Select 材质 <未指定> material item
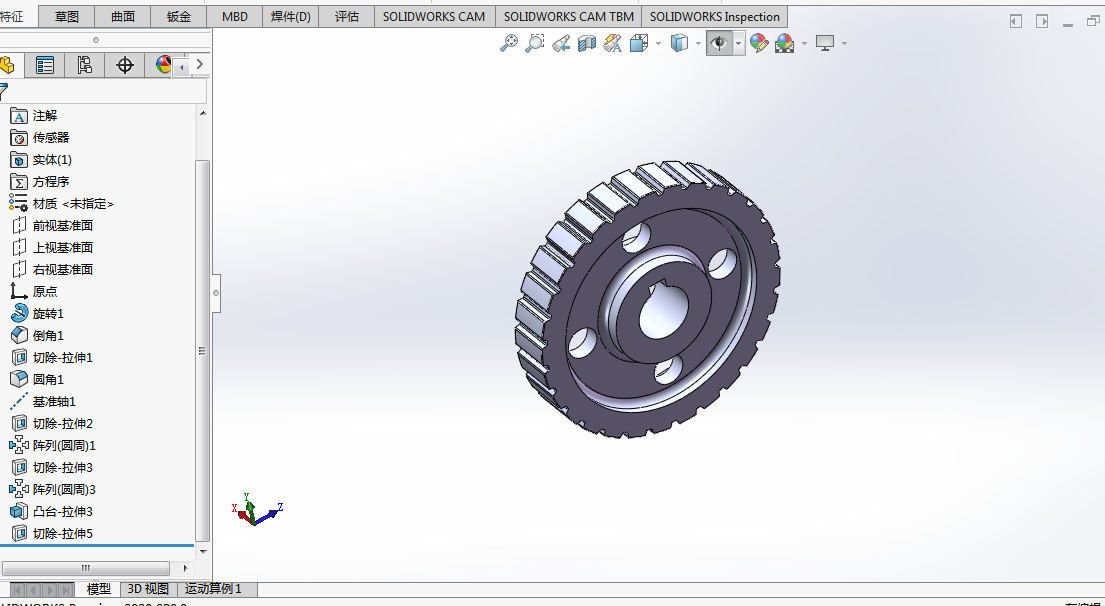The height and width of the screenshot is (606, 1105). point(62,204)
